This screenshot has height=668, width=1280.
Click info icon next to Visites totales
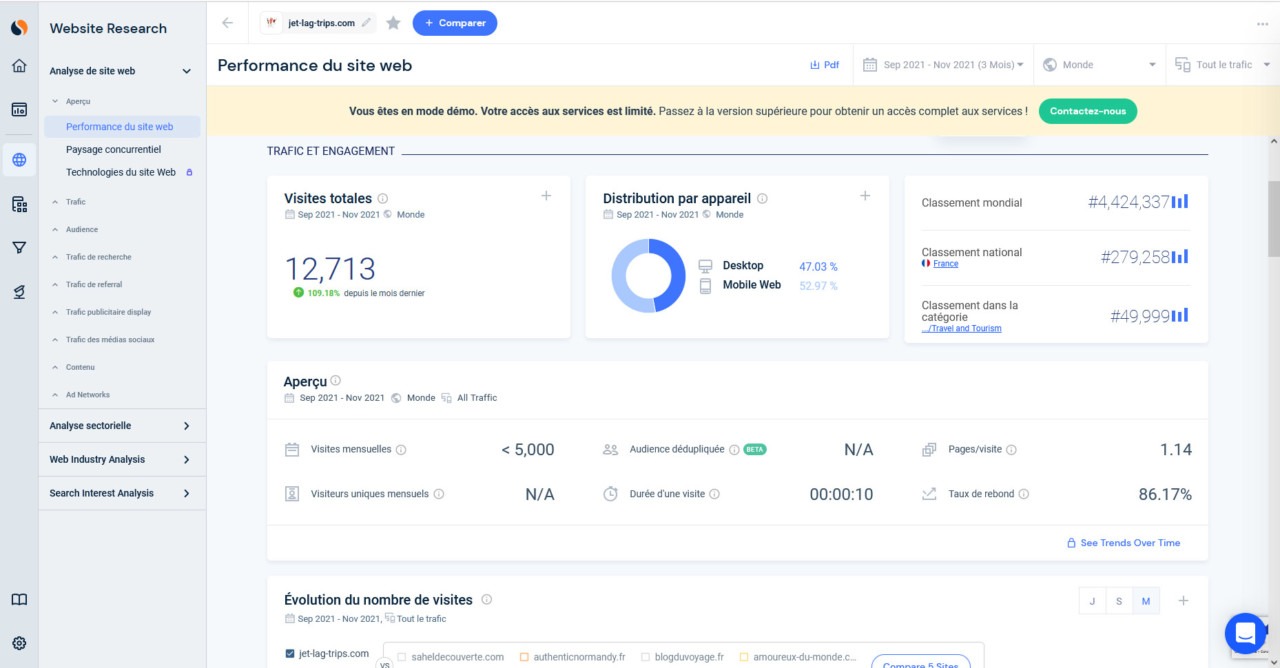tap(383, 198)
